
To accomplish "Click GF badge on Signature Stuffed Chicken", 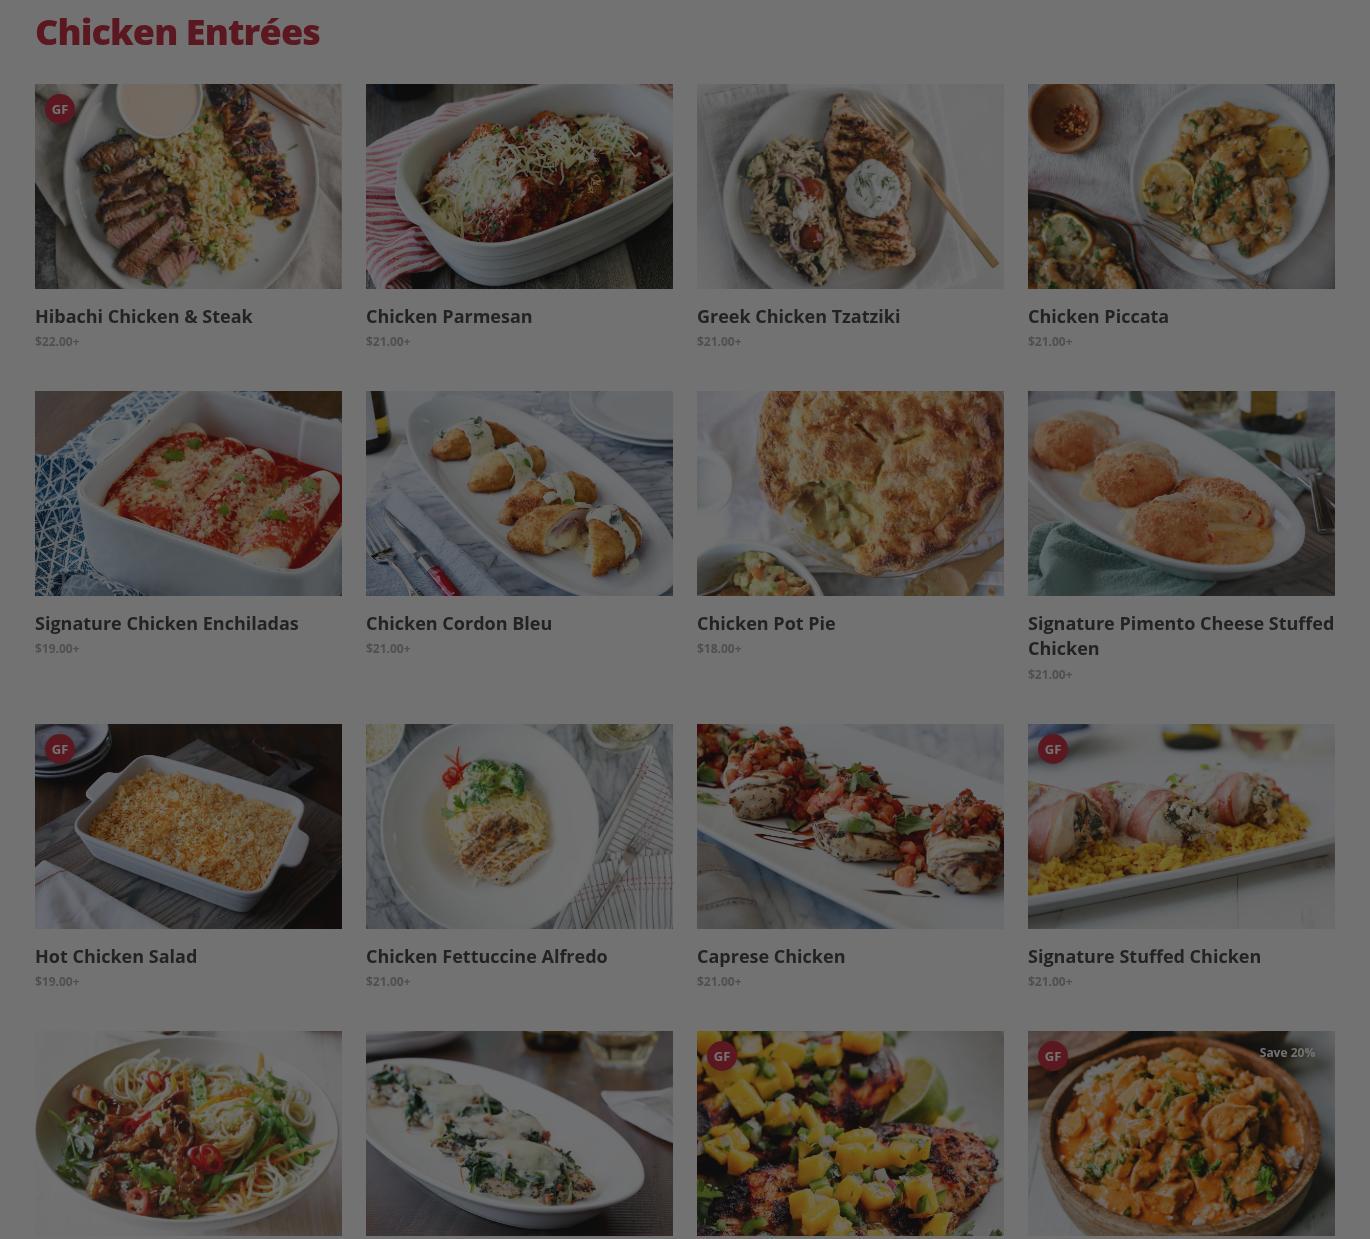I will (x=1053, y=749).
